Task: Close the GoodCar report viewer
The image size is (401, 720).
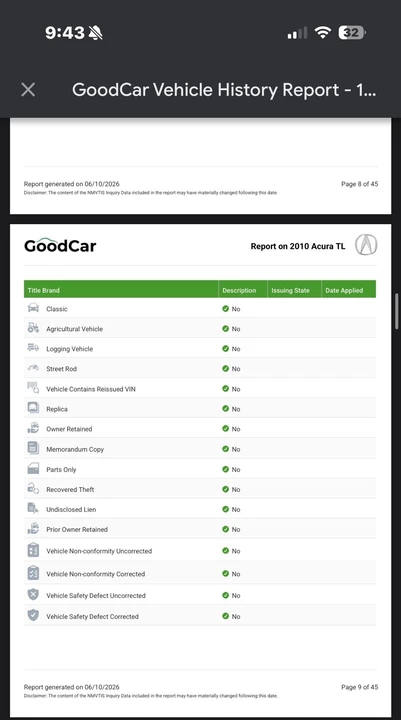Action: [x=28, y=90]
